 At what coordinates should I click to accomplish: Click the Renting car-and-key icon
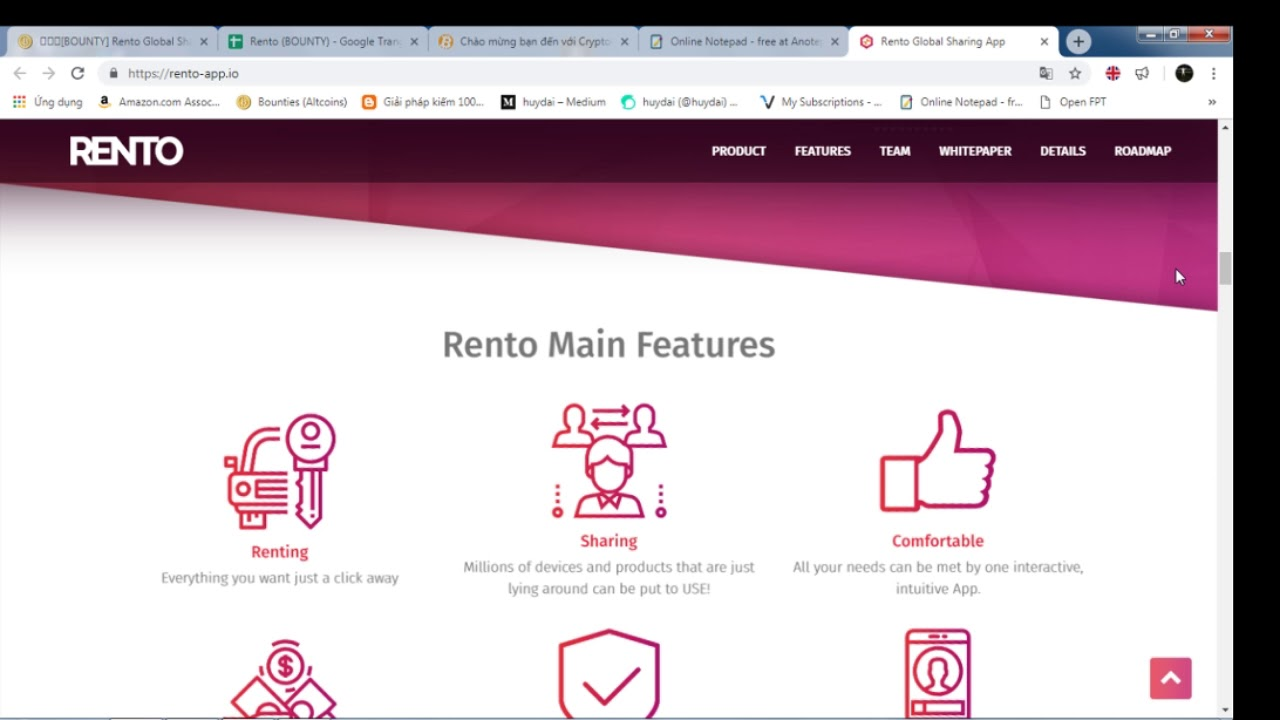point(280,471)
